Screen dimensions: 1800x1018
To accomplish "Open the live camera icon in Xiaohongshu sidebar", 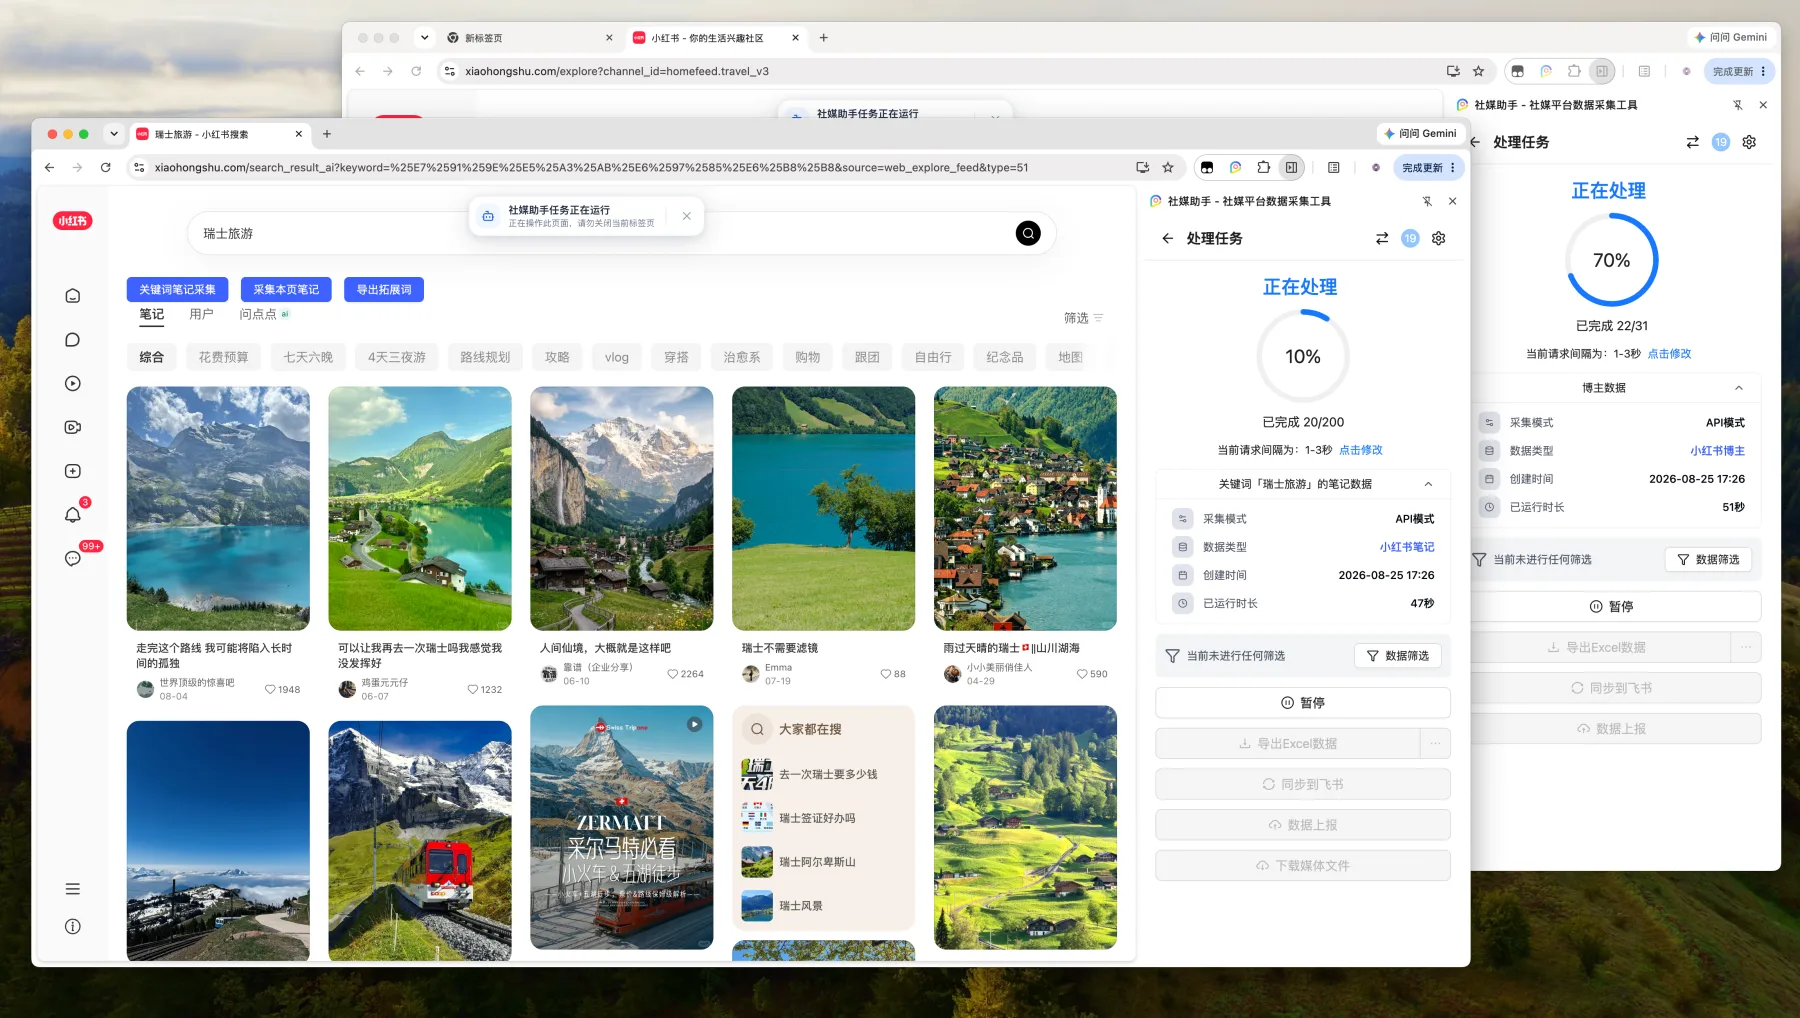I will [x=73, y=427].
